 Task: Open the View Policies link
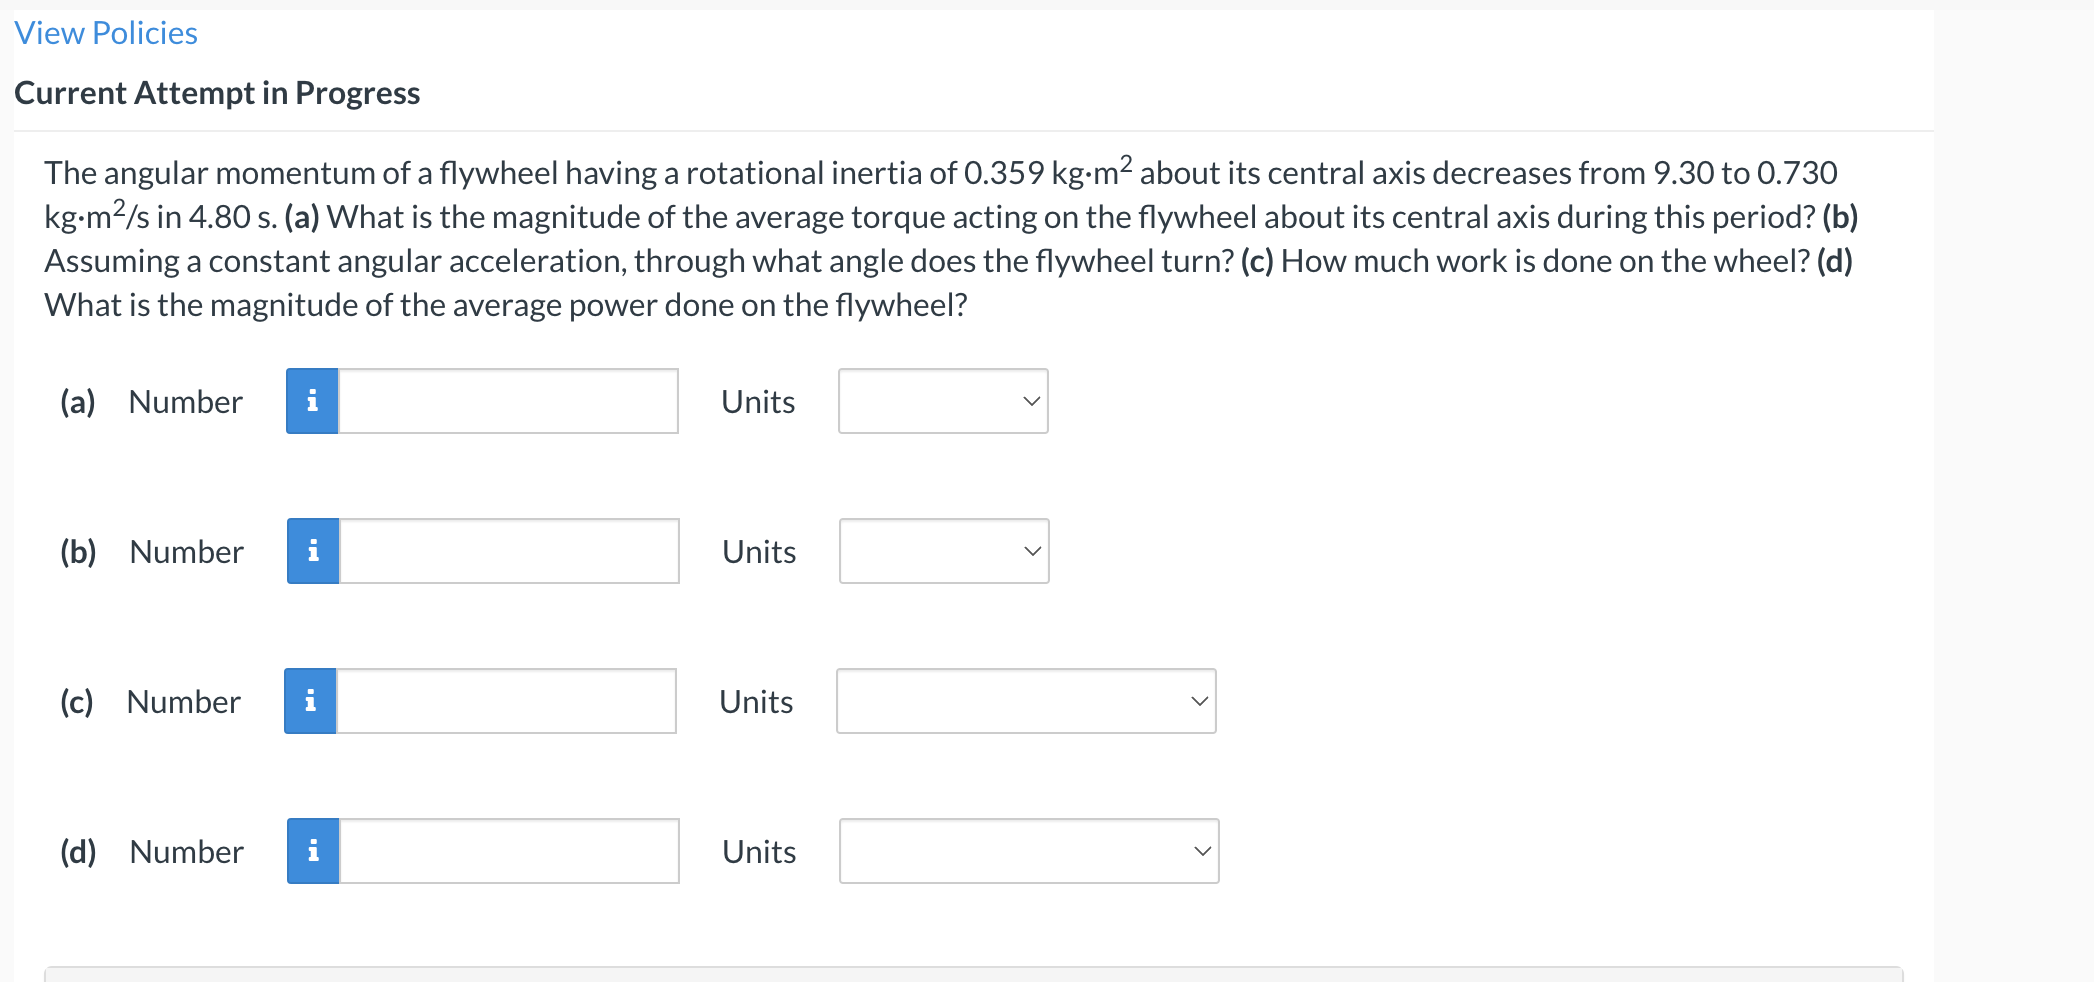[x=106, y=33]
